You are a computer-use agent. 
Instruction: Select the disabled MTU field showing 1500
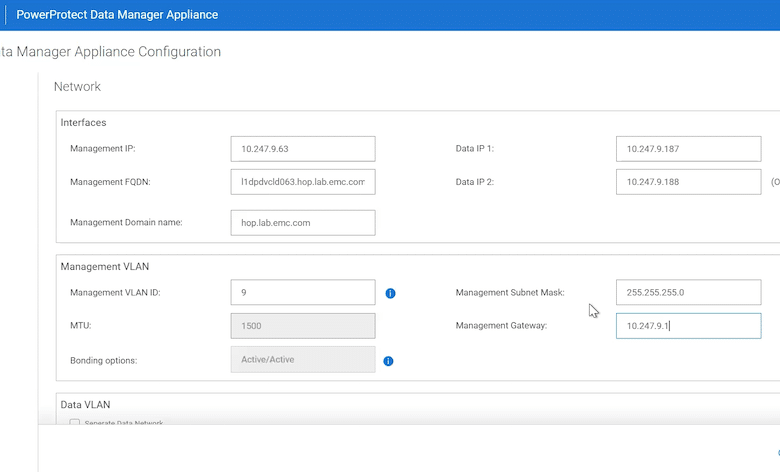[x=303, y=326]
